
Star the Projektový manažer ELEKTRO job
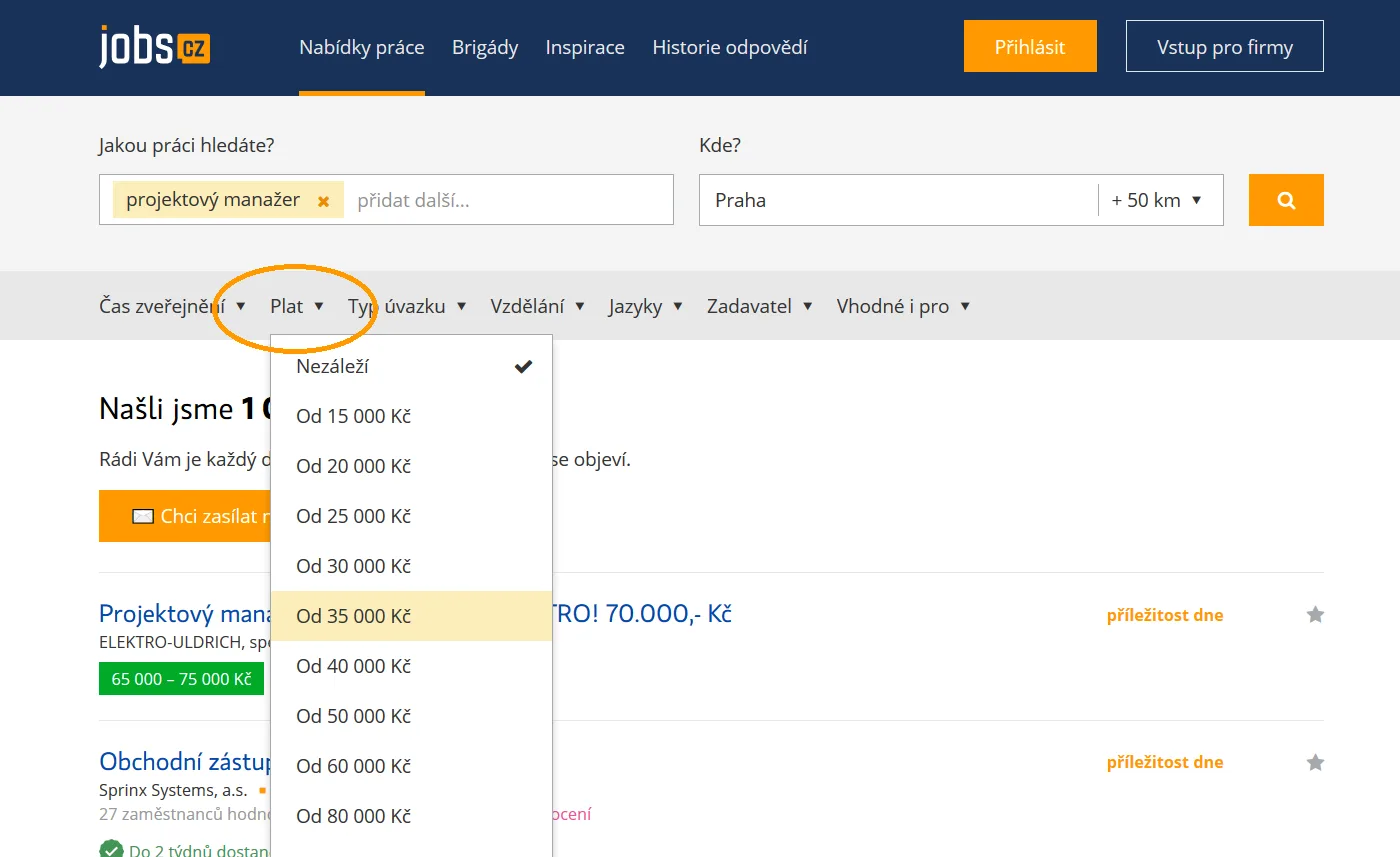(x=1315, y=615)
